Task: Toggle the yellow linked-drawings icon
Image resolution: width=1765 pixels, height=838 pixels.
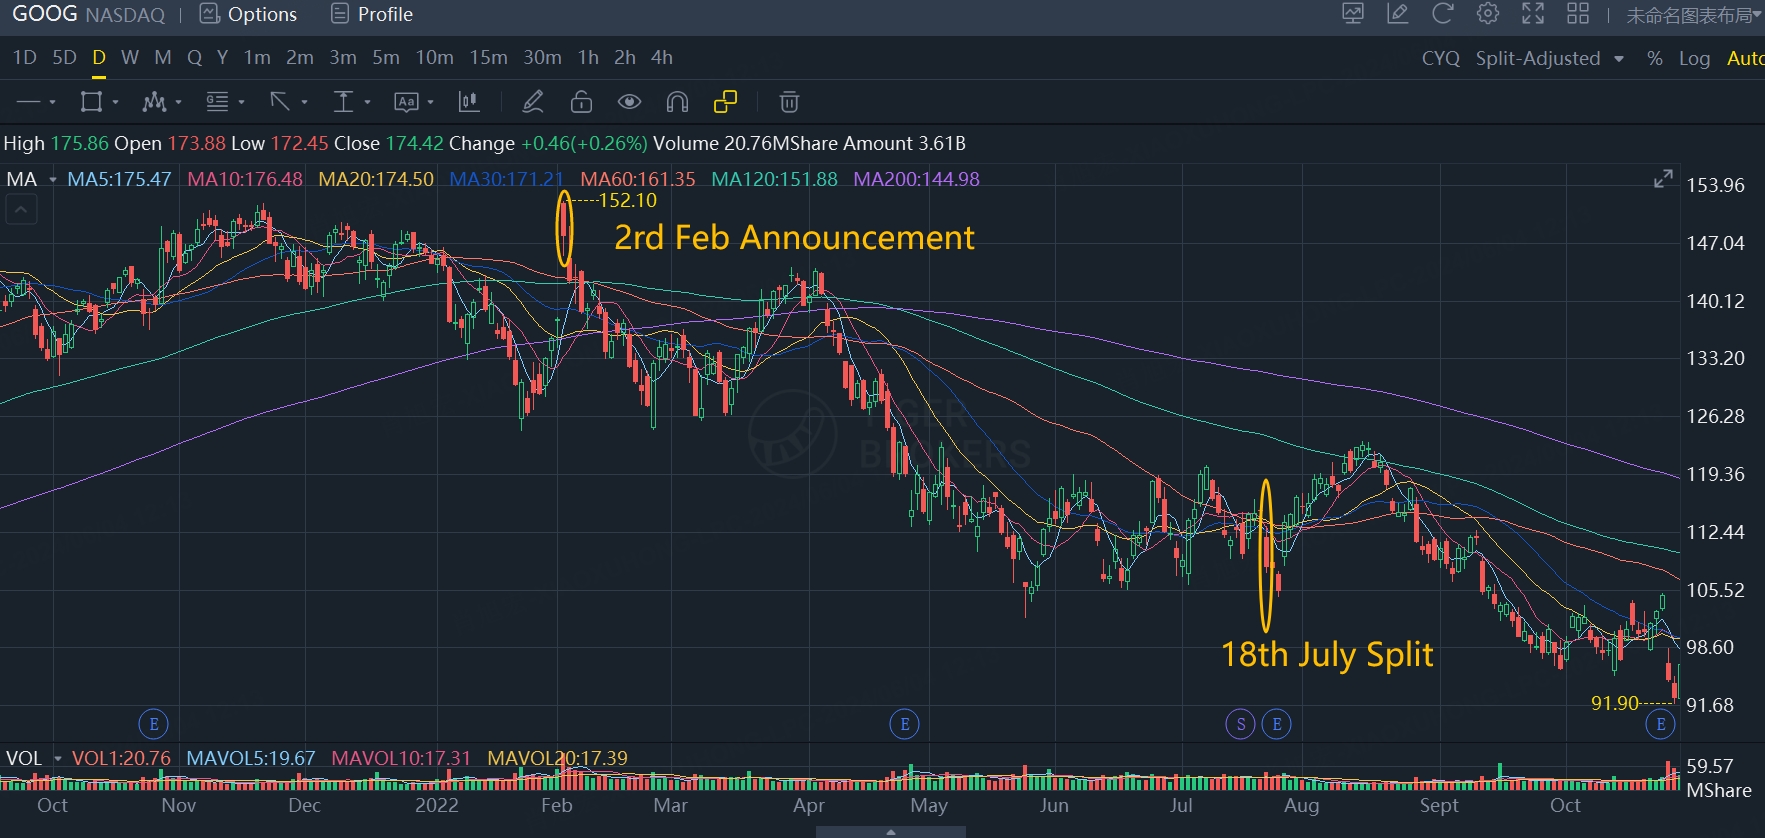Action: click(x=725, y=102)
